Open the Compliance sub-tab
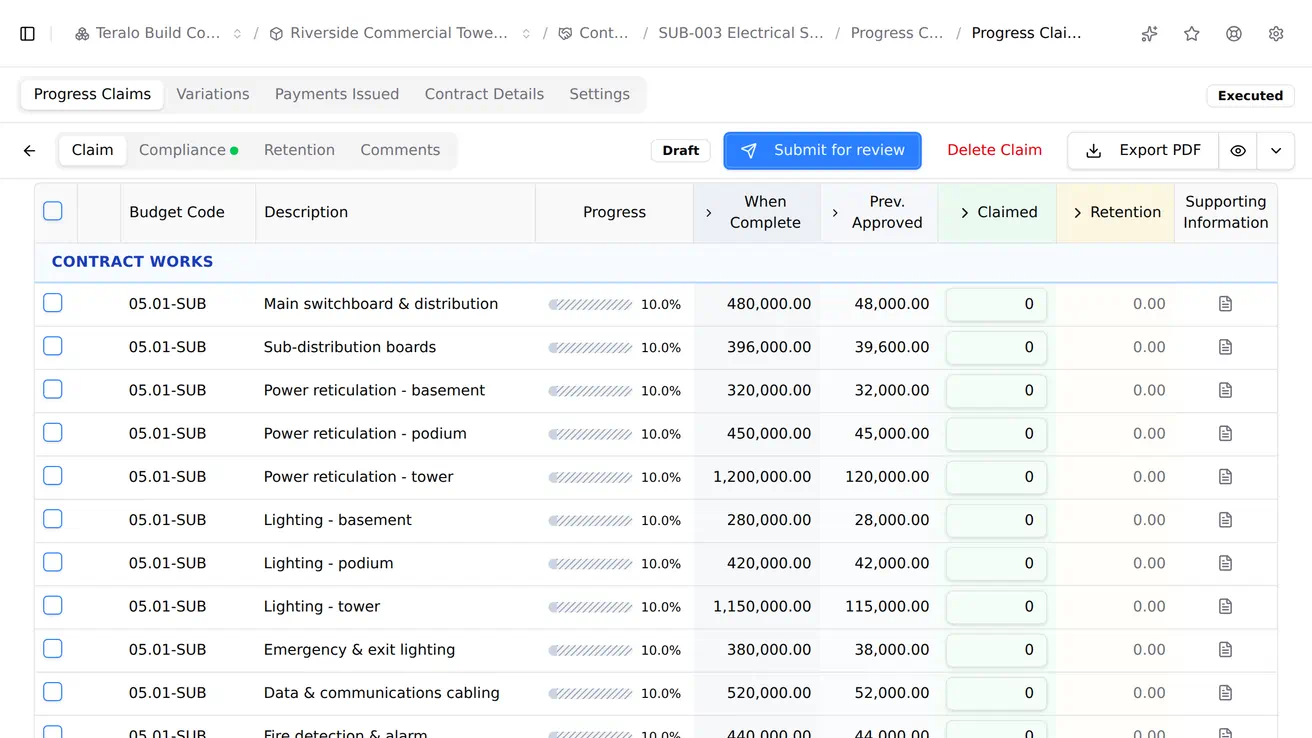The height and width of the screenshot is (738, 1312). (188, 151)
